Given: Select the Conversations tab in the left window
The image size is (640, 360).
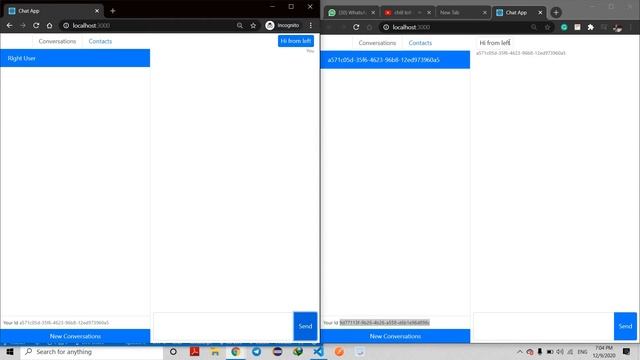Looking at the screenshot, I should tap(57, 41).
